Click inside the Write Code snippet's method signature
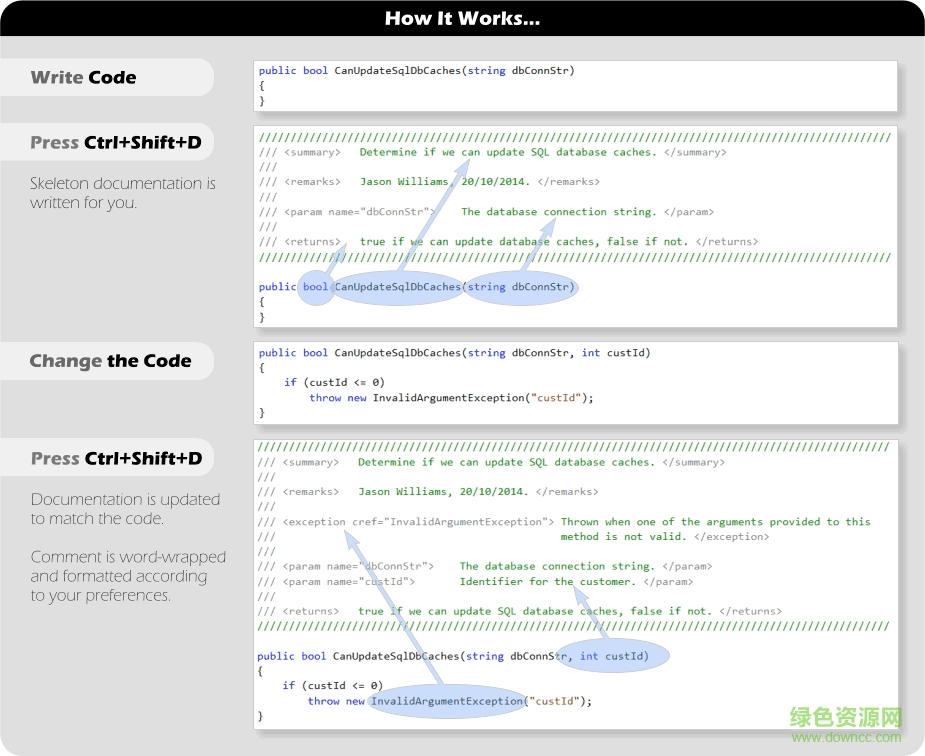Viewport: 925px width, 756px height. [x=416, y=71]
